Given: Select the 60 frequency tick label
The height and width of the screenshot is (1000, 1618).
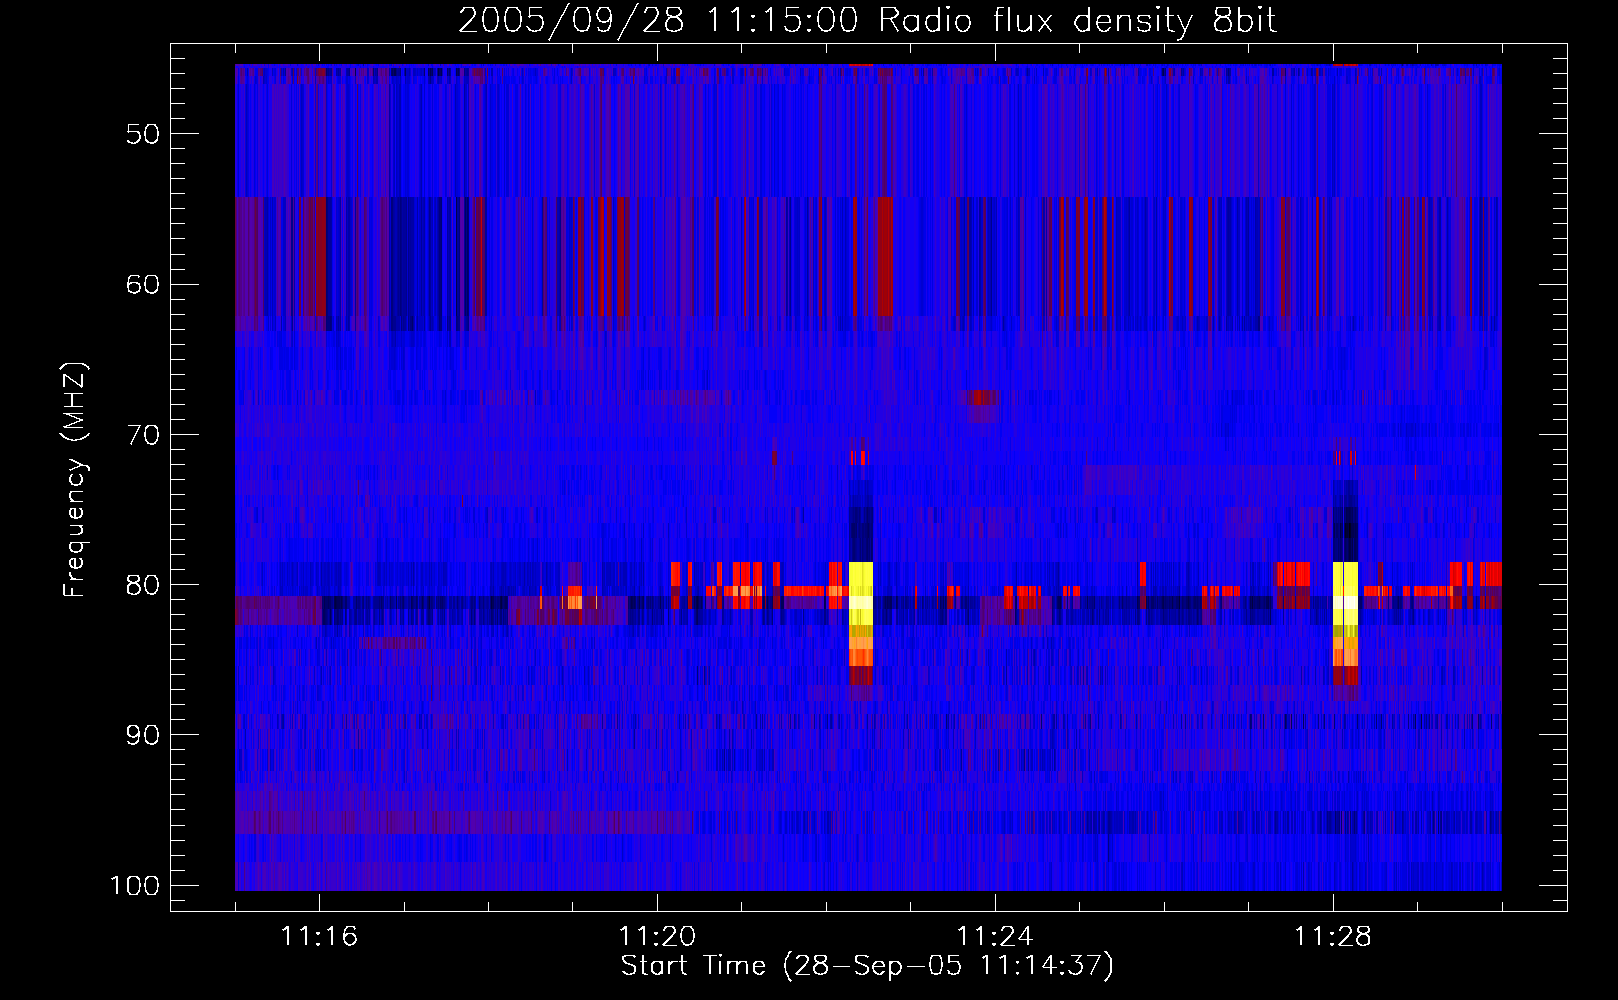Looking at the screenshot, I should (143, 284).
